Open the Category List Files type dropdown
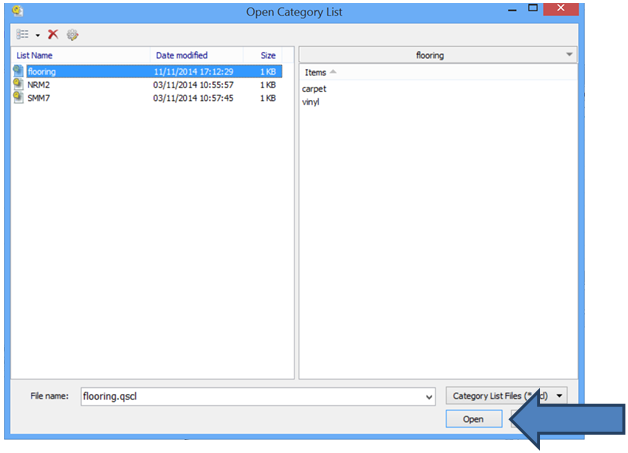The width and height of the screenshot is (628, 453). [x=560, y=396]
